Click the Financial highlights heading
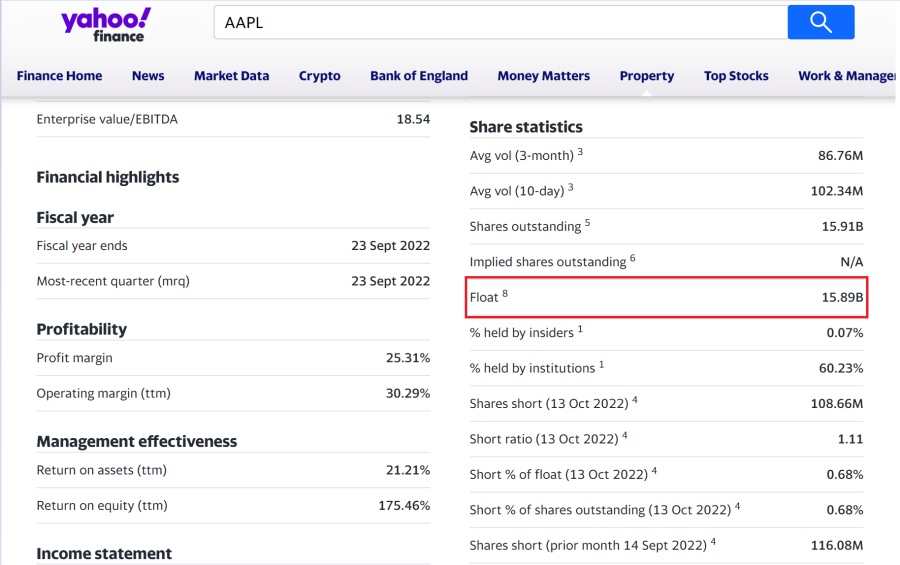 (x=108, y=177)
